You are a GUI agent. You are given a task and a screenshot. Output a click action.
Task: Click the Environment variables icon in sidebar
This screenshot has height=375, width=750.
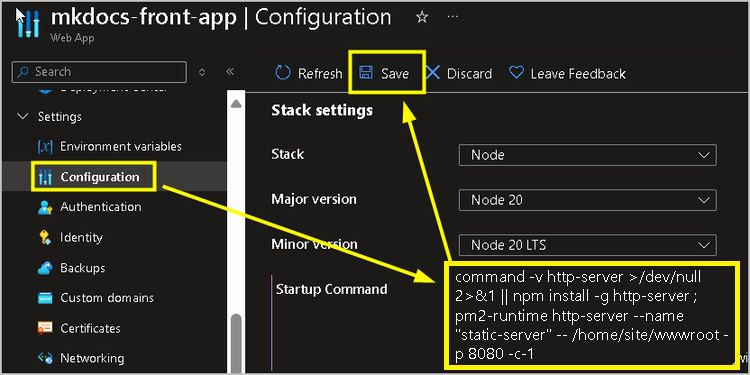pyautogui.click(x=45, y=146)
